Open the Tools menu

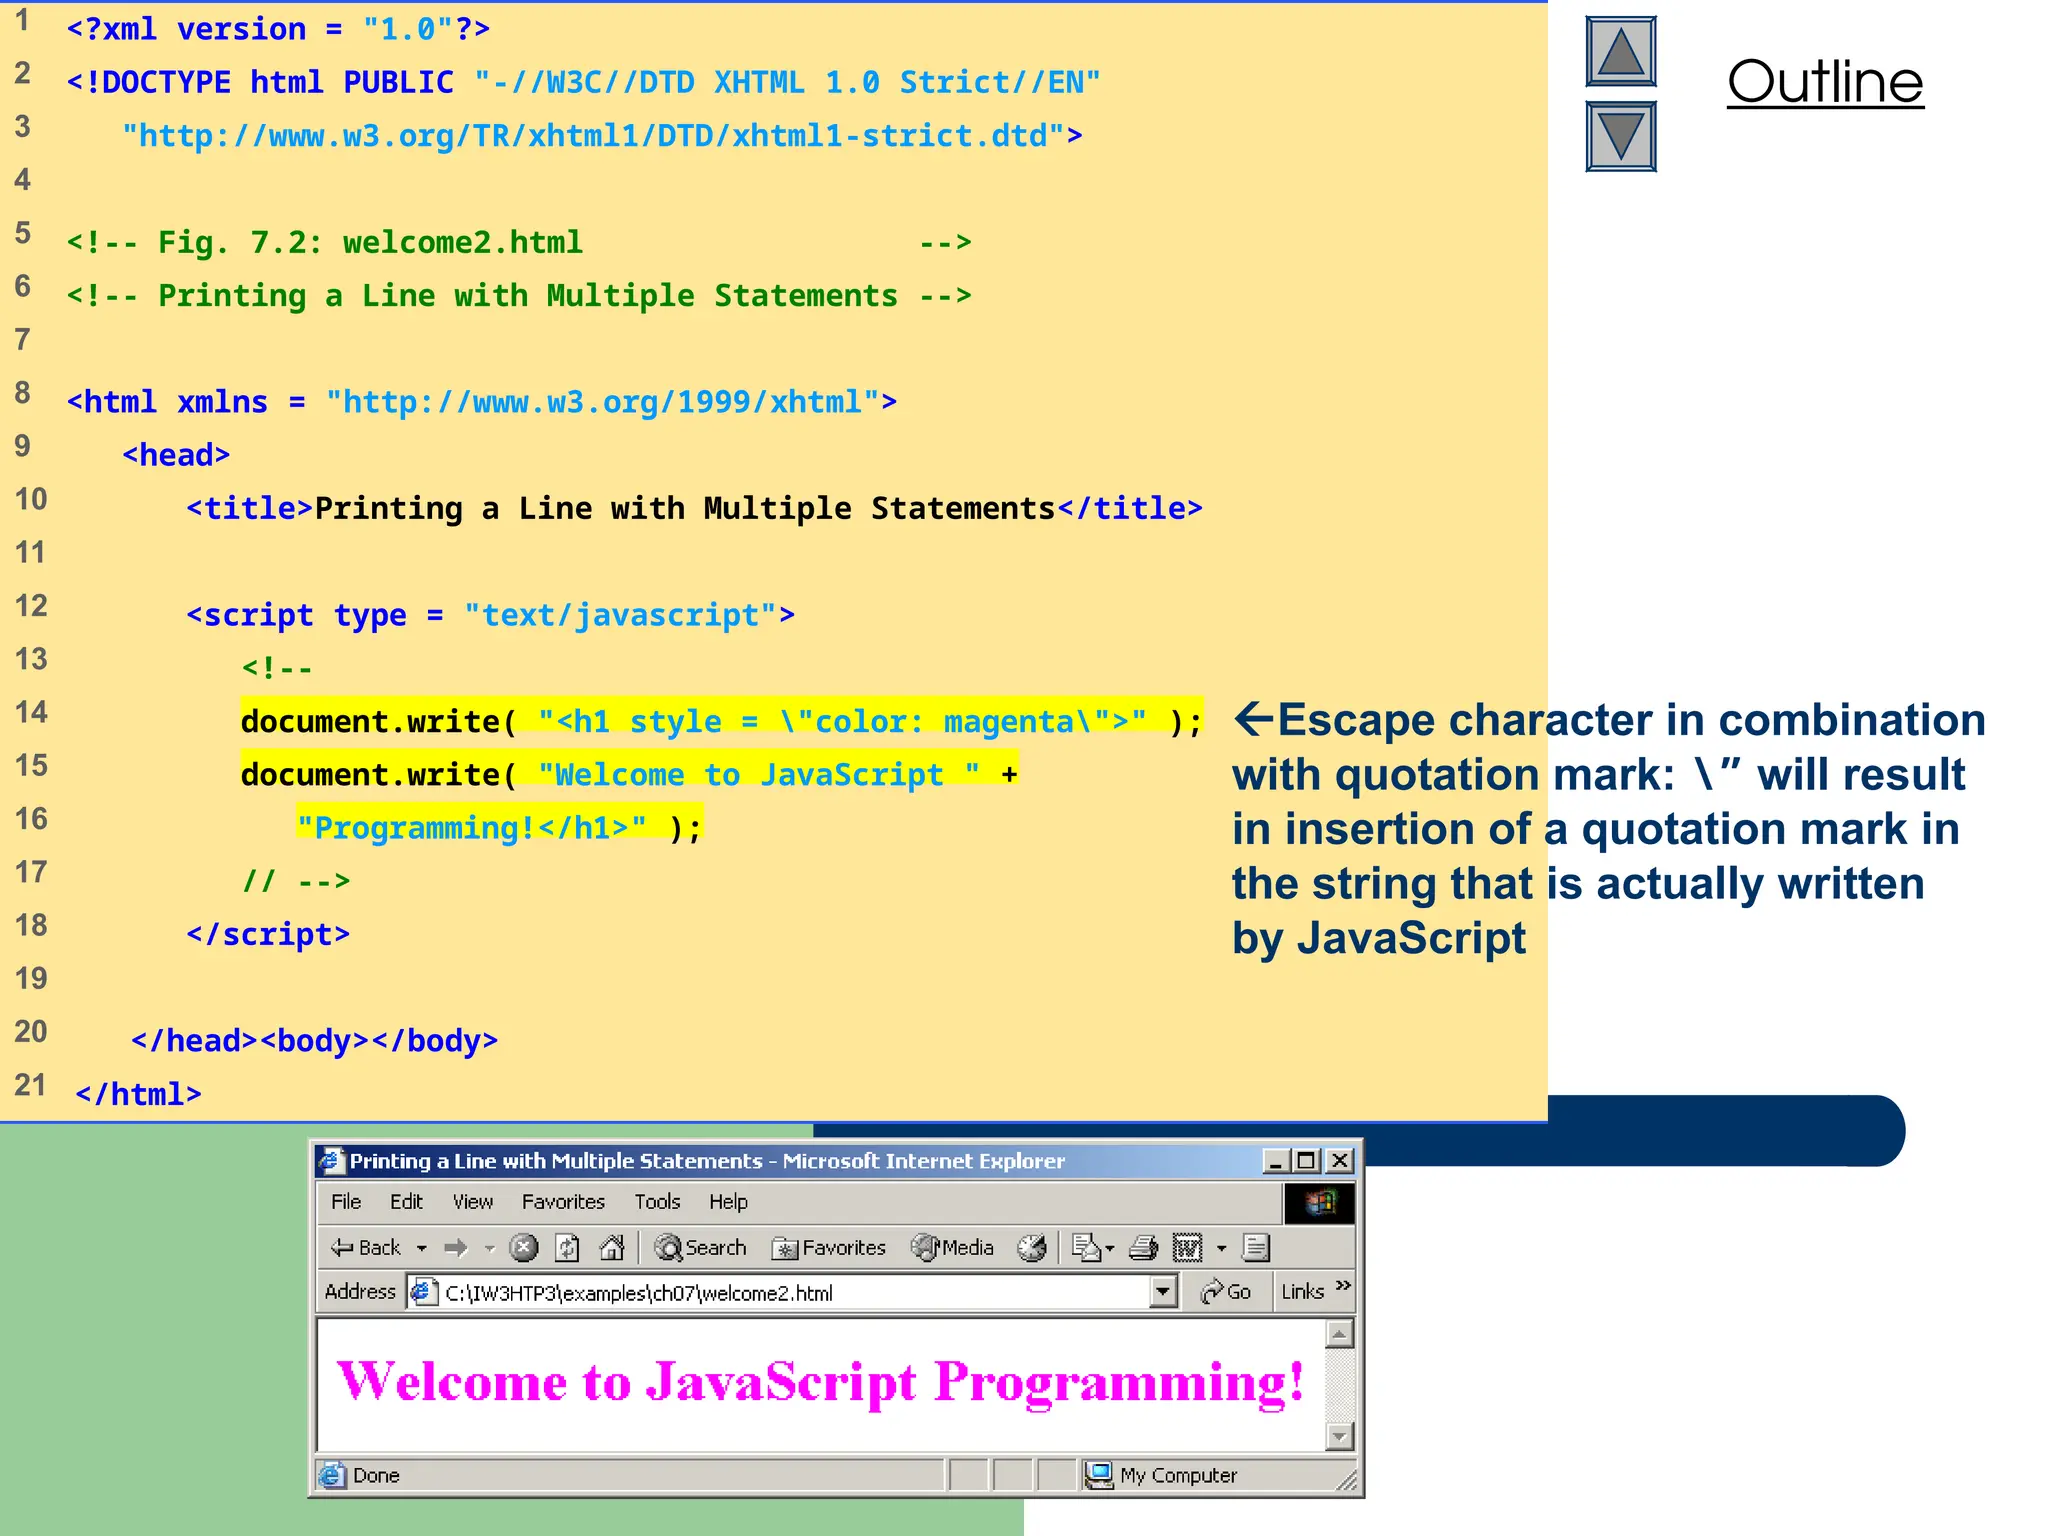coord(656,1201)
